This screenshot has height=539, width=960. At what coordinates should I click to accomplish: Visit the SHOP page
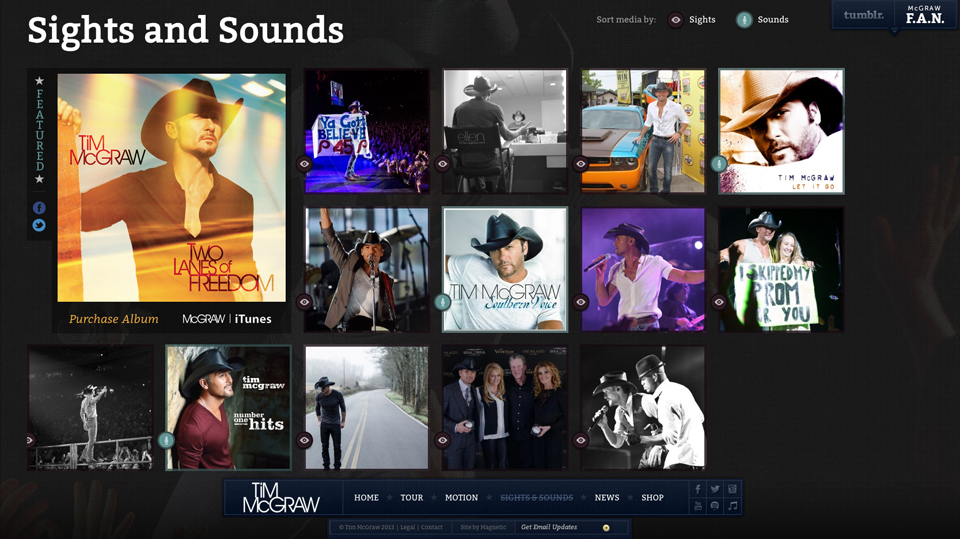[x=652, y=498]
